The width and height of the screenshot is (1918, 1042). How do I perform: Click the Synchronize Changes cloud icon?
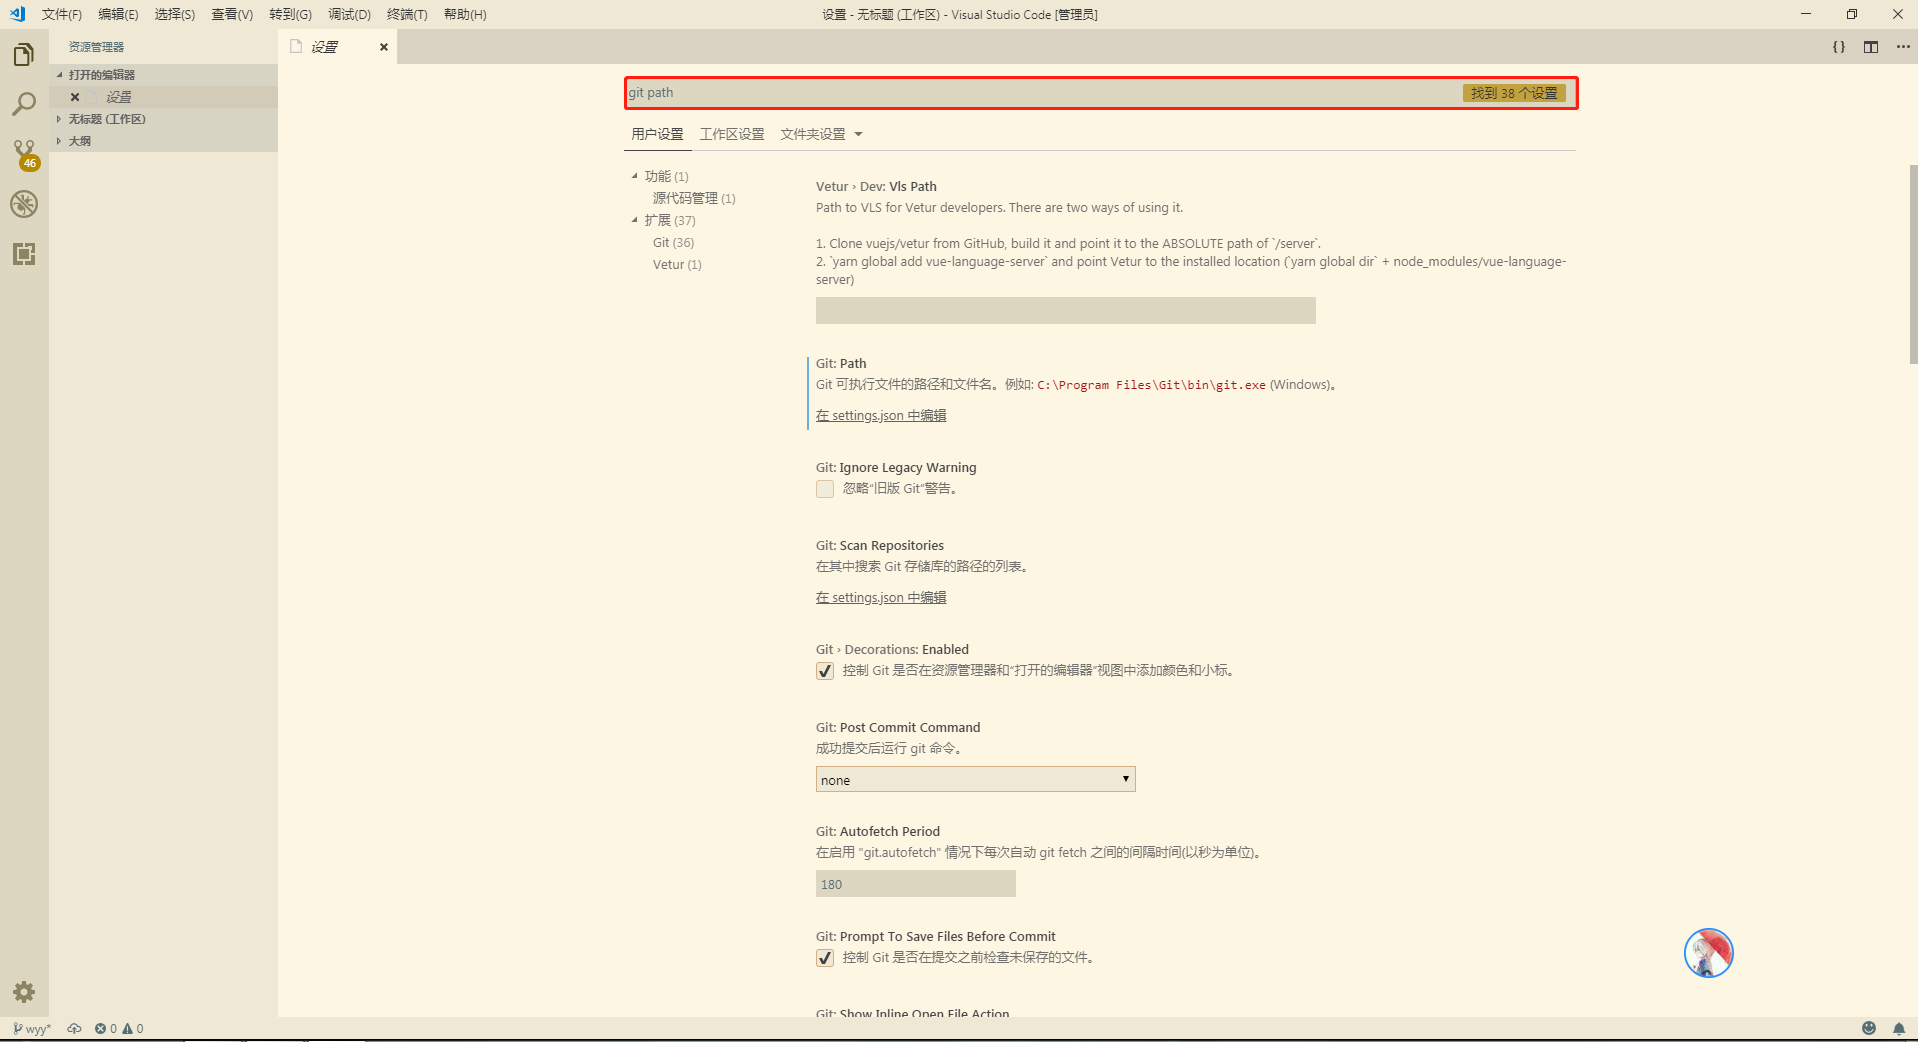pos(74,1028)
